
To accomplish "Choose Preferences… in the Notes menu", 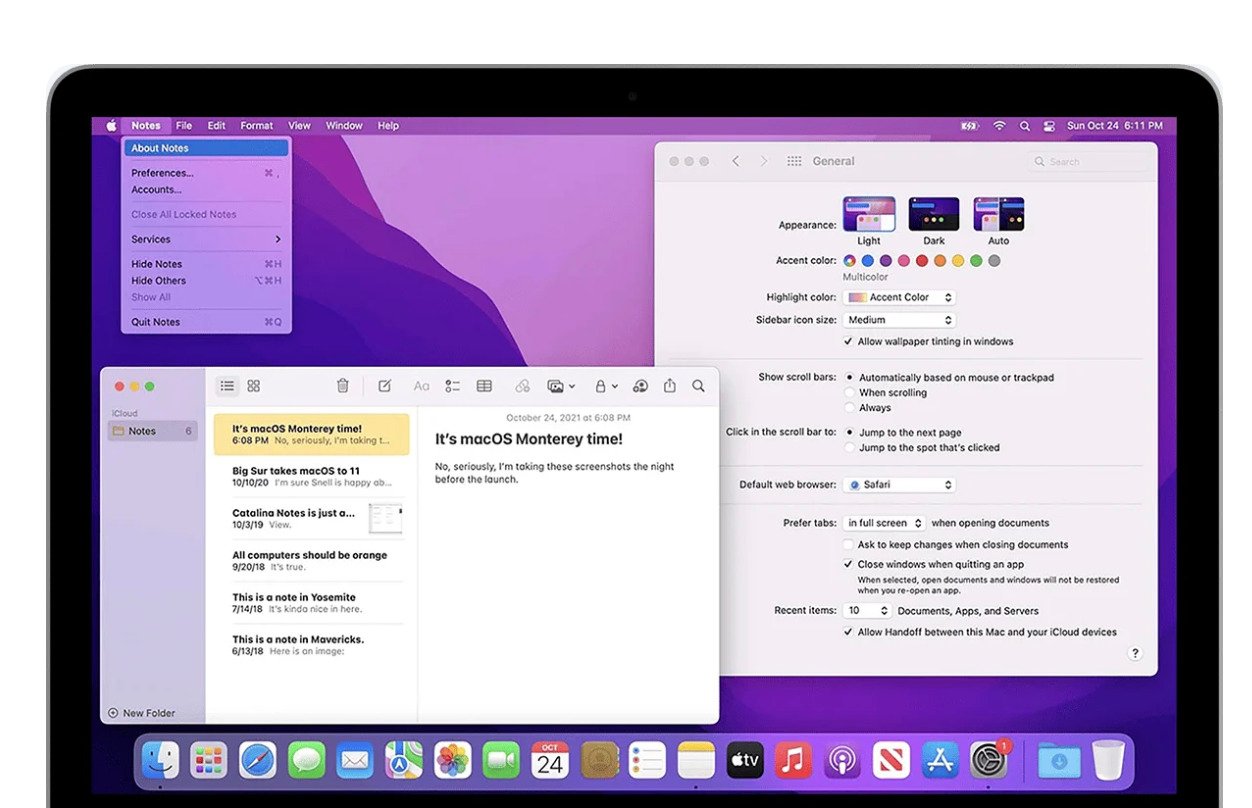I will pyautogui.click(x=206, y=173).
